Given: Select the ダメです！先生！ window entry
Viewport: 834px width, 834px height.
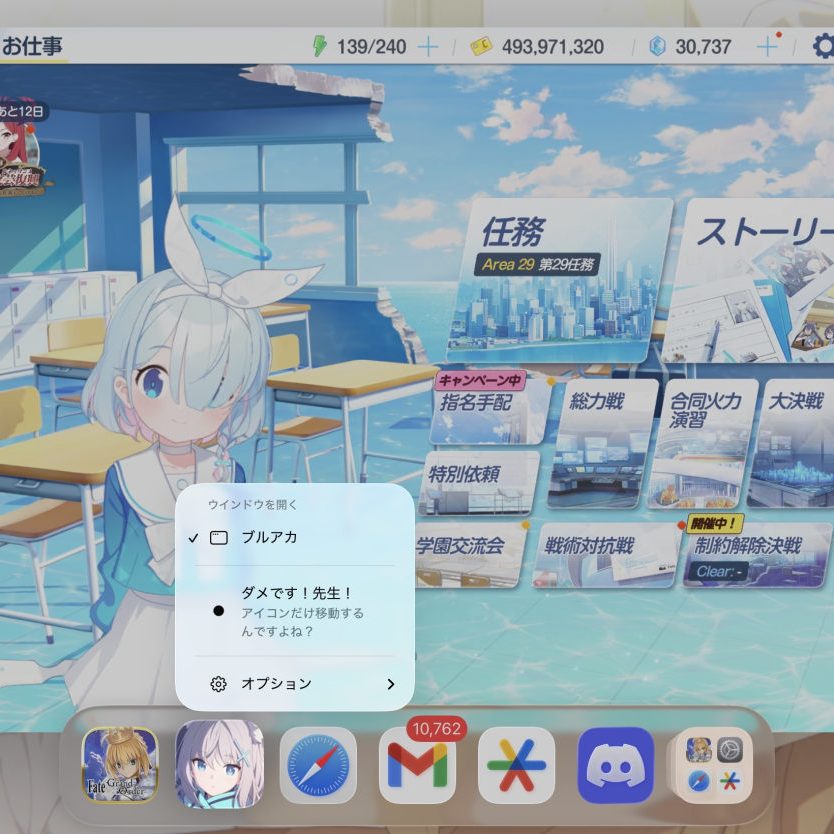Looking at the screenshot, I should pos(295,611).
